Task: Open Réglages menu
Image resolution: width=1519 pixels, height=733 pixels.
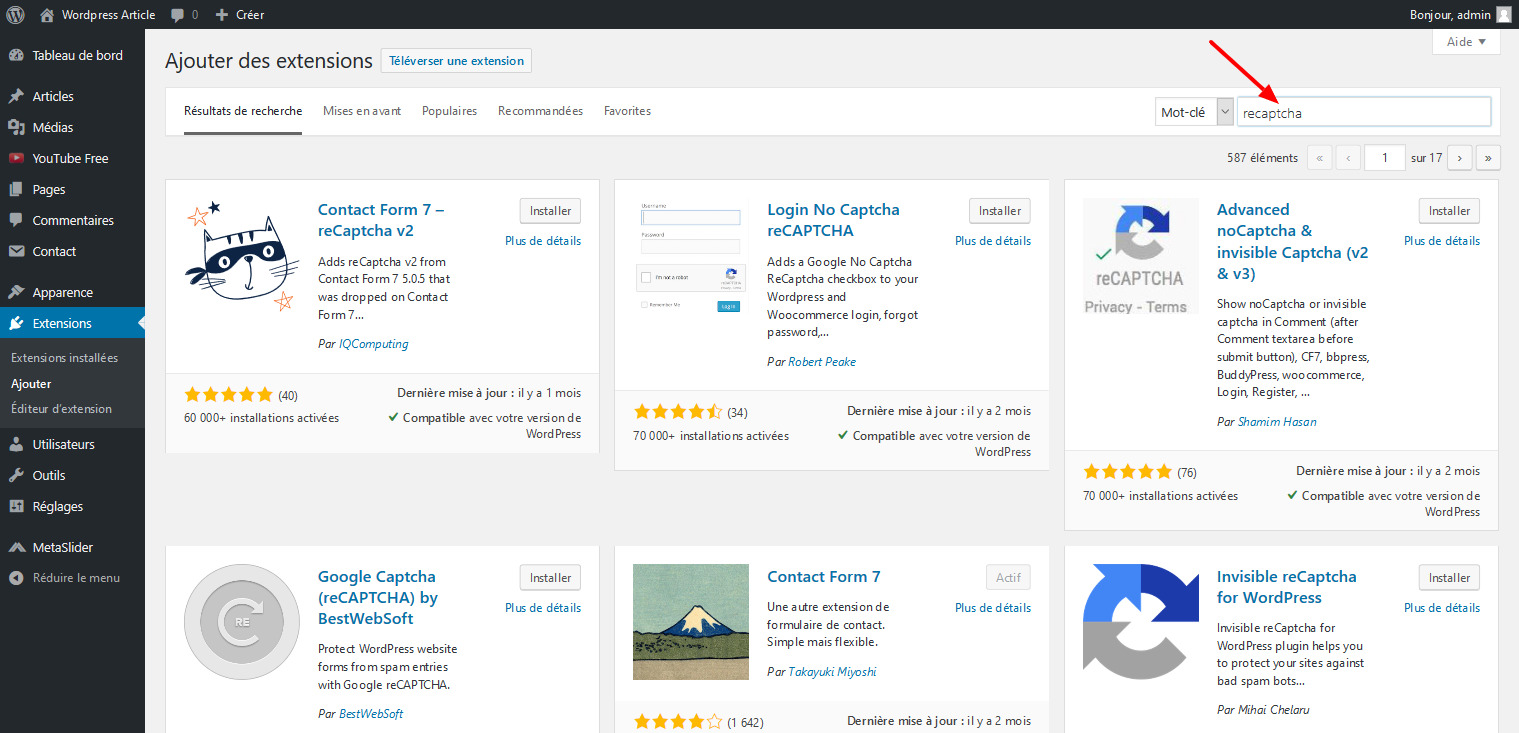Action: coord(72,506)
